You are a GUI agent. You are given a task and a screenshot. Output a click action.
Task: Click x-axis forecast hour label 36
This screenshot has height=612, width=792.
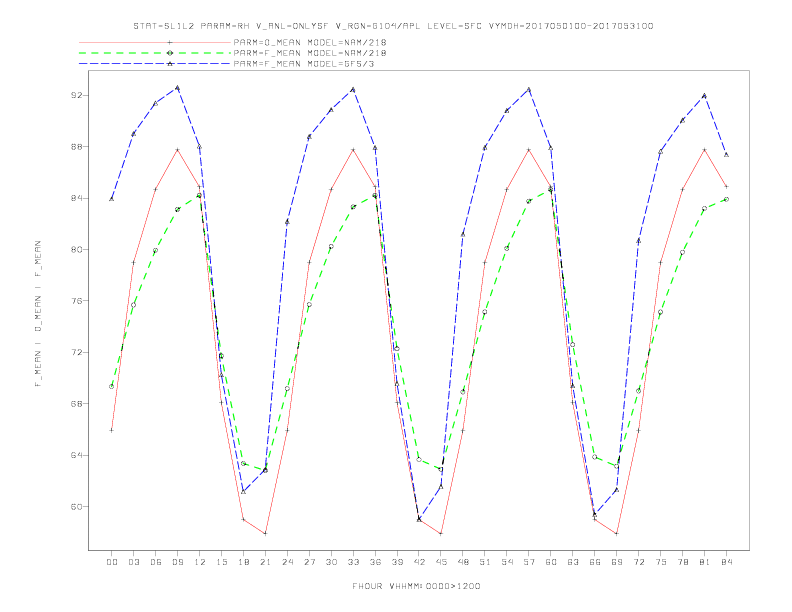tap(375, 562)
